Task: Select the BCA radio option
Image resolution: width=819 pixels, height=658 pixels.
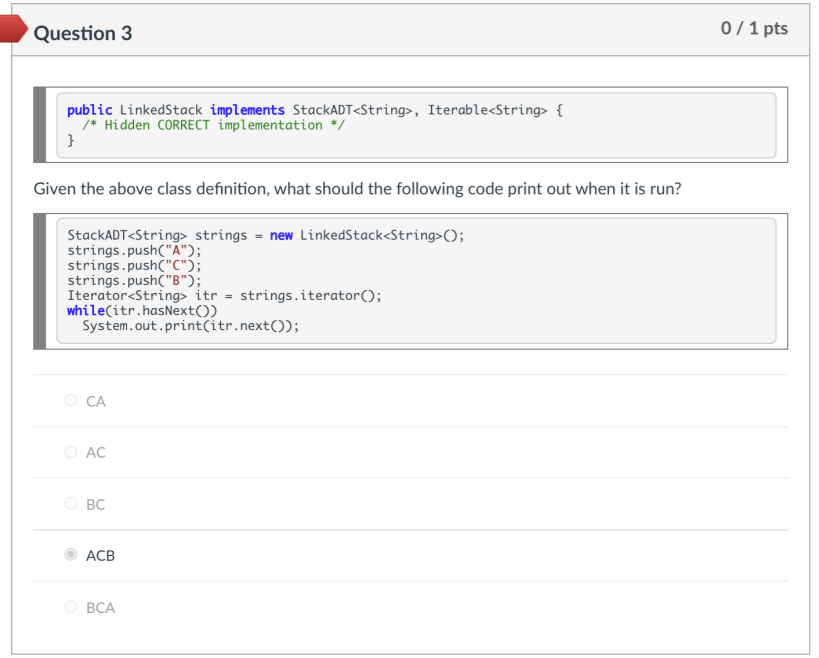Action: (71, 607)
